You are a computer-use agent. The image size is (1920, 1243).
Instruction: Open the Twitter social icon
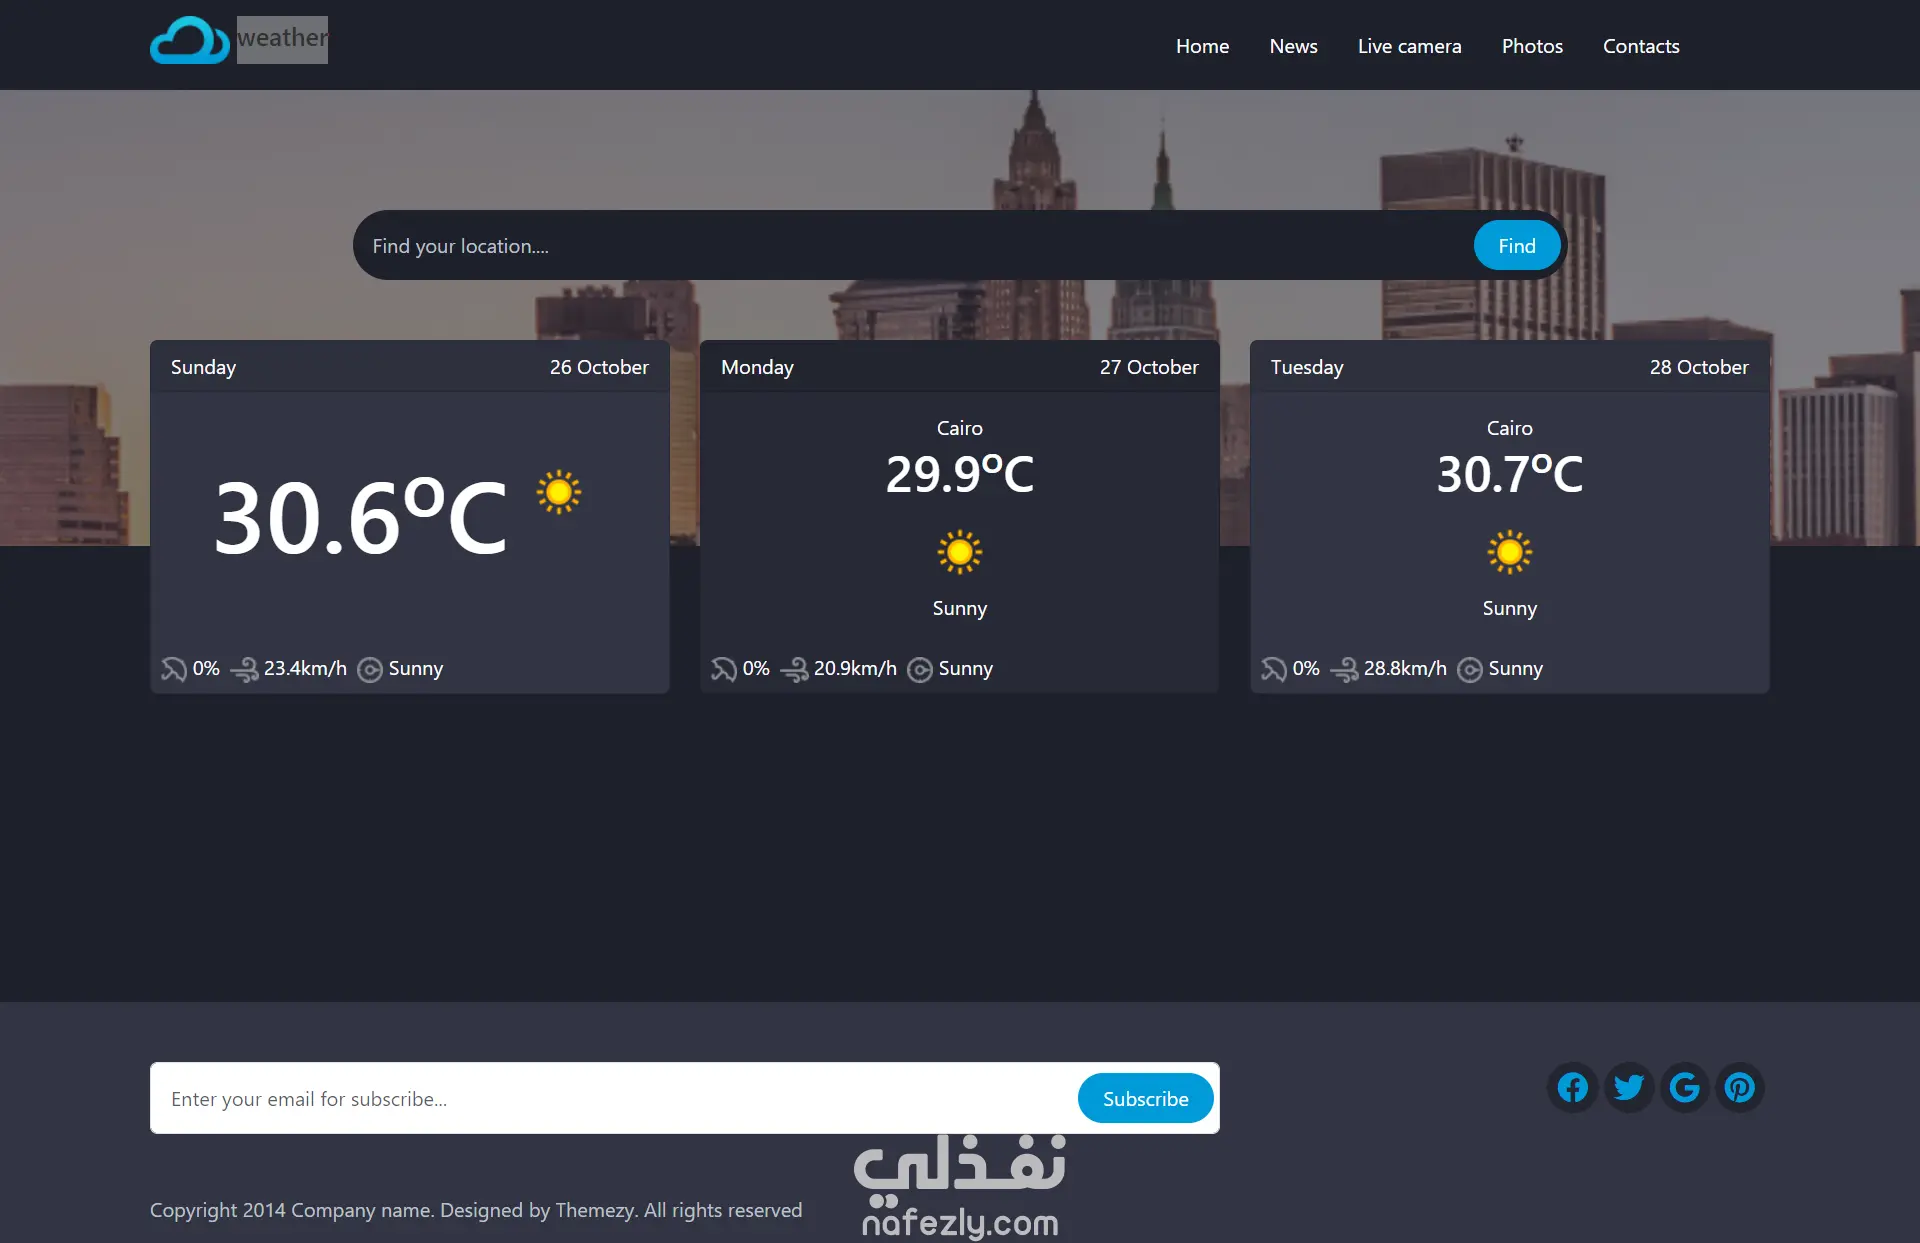click(x=1629, y=1087)
